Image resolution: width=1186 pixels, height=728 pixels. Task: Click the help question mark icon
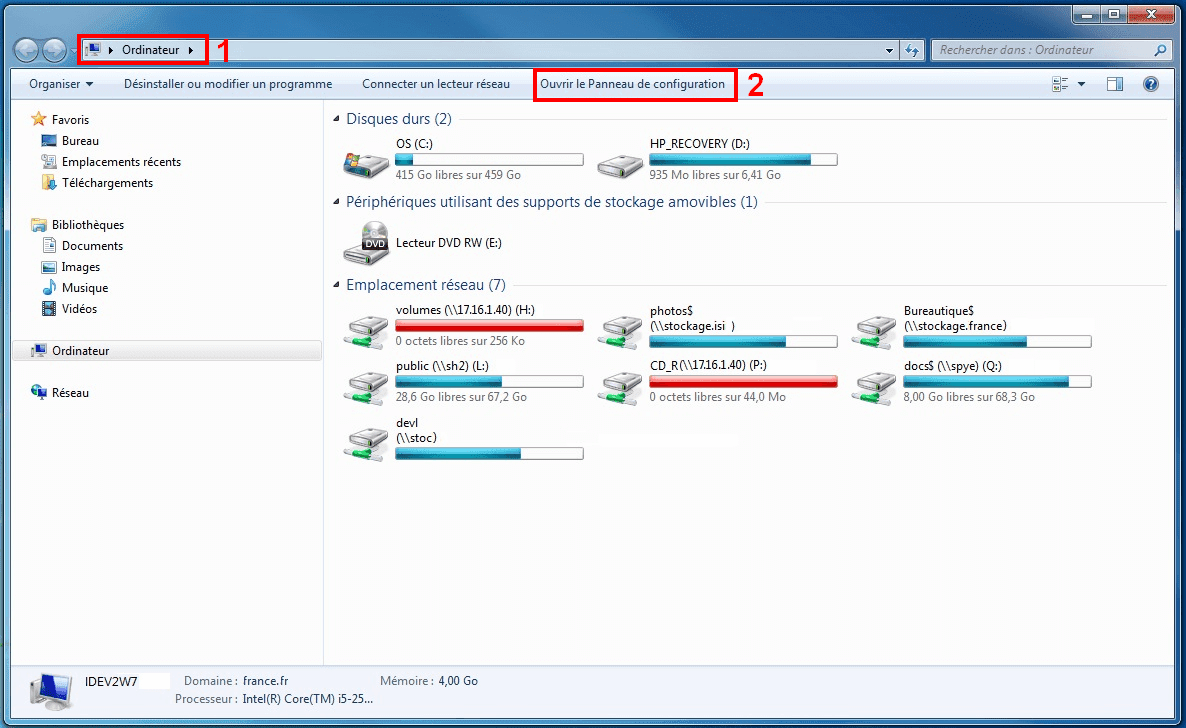coord(1151,85)
